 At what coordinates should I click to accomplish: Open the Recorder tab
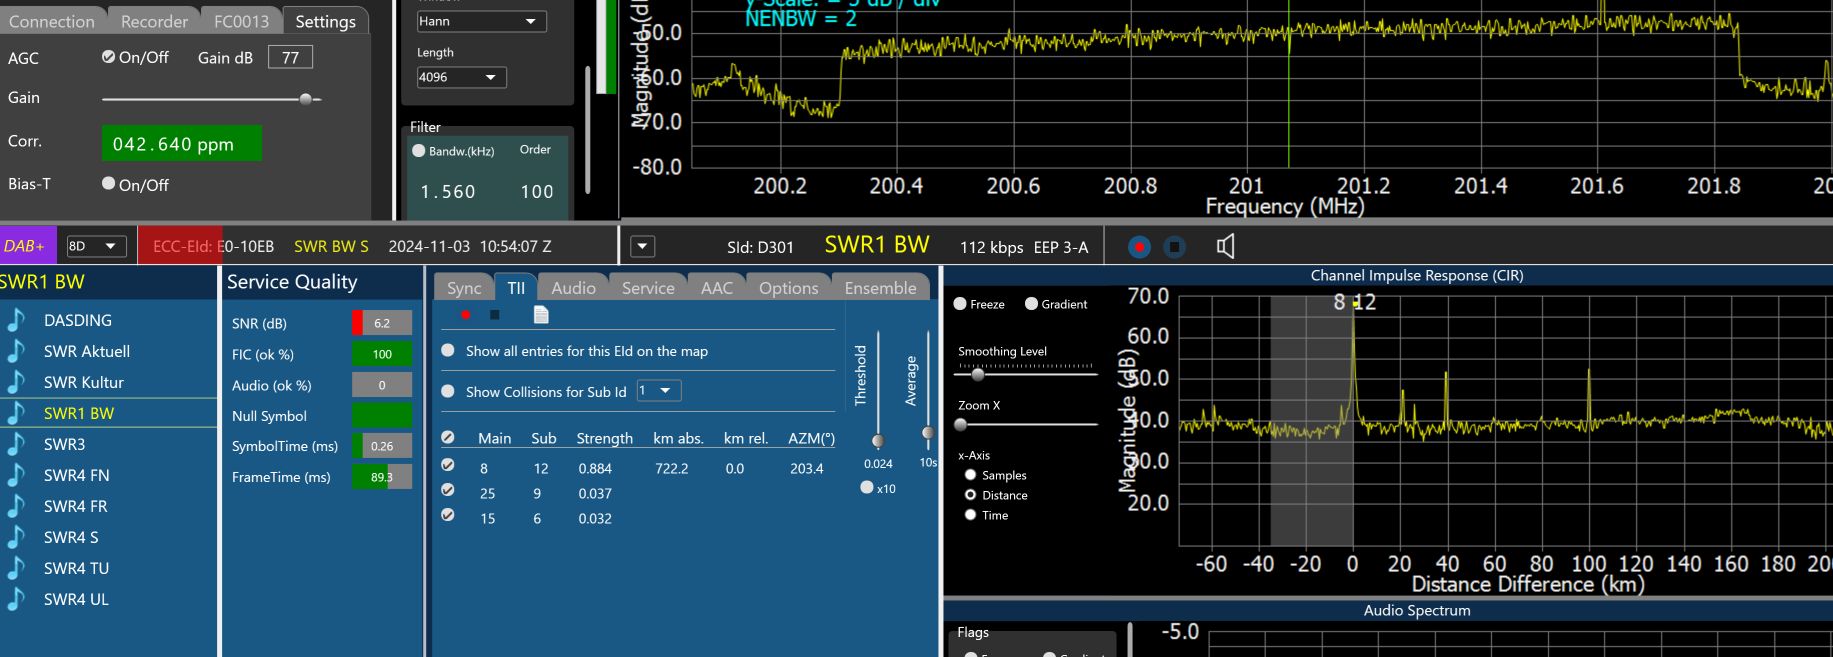[154, 21]
